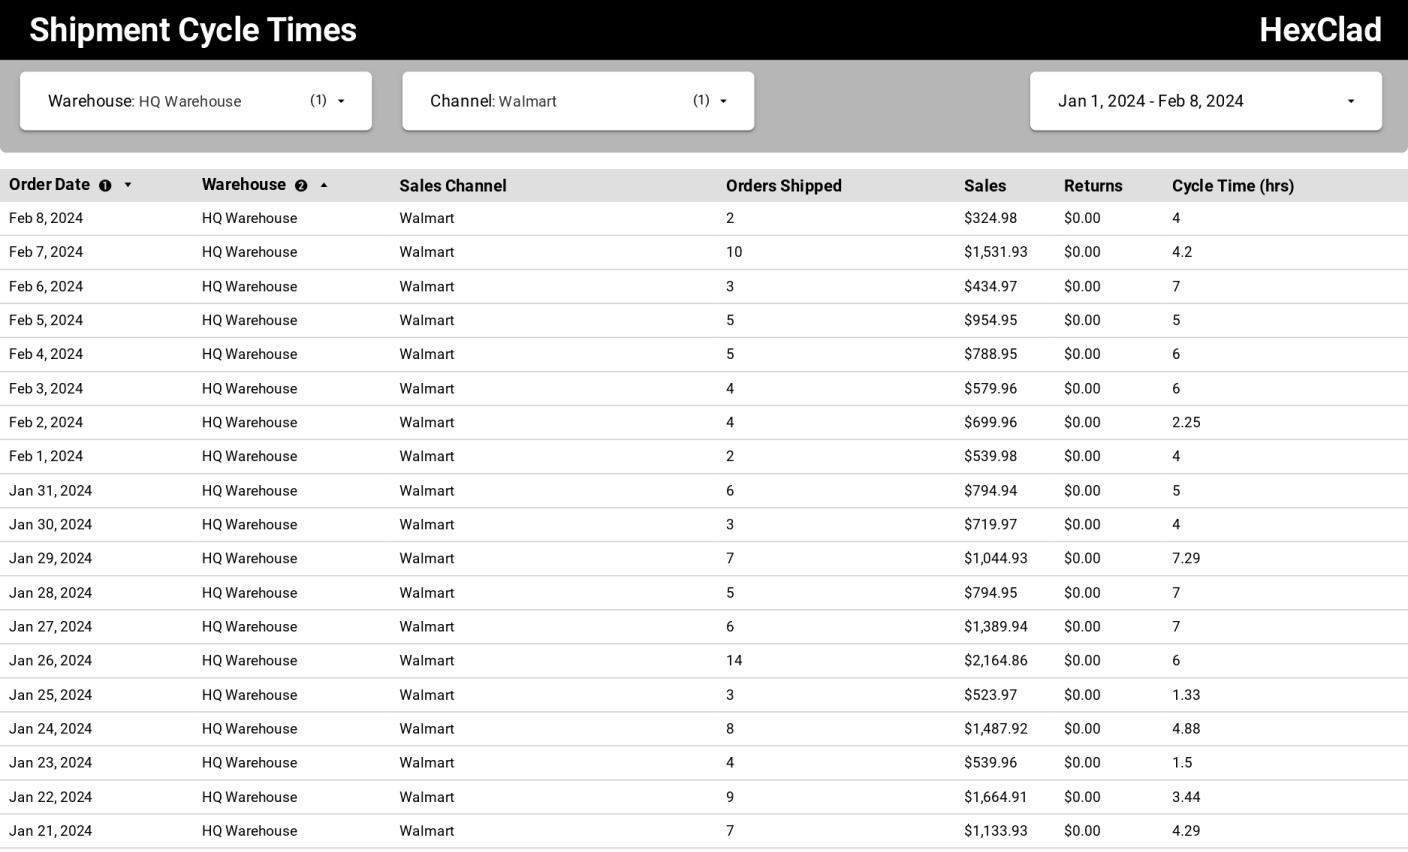
Task: Click the $1,531.93 sales cell
Action: tap(995, 252)
